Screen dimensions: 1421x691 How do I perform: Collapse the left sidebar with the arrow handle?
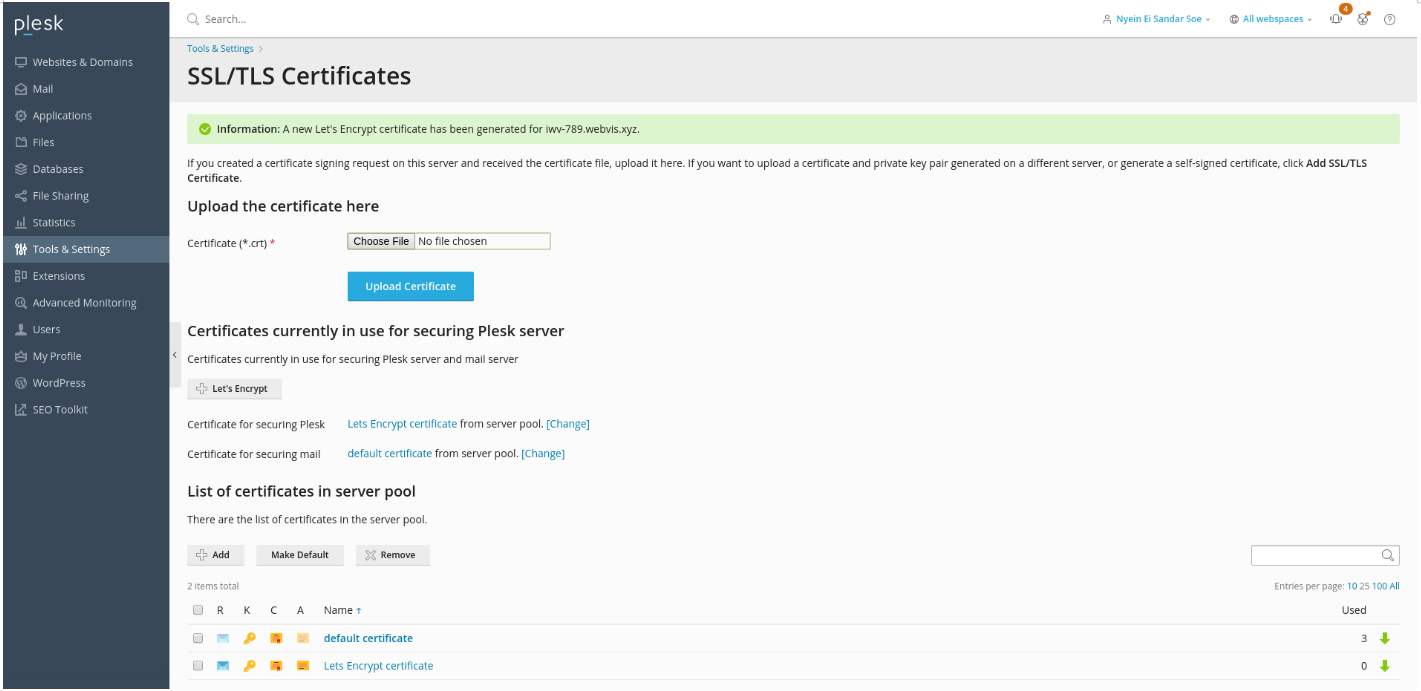click(x=174, y=355)
